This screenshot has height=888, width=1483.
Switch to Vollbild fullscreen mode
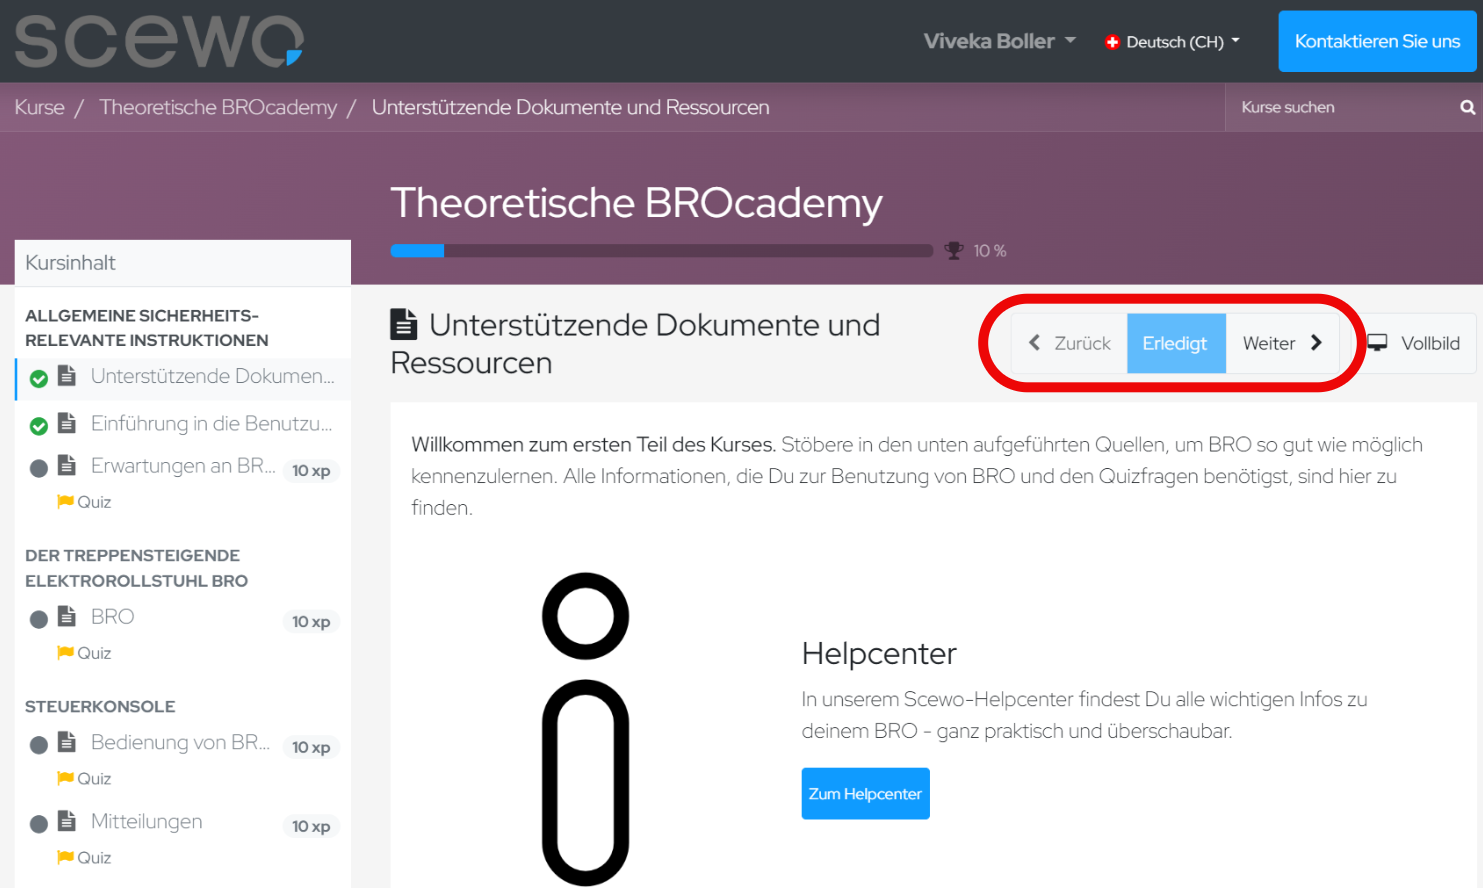pyautogui.click(x=1414, y=343)
